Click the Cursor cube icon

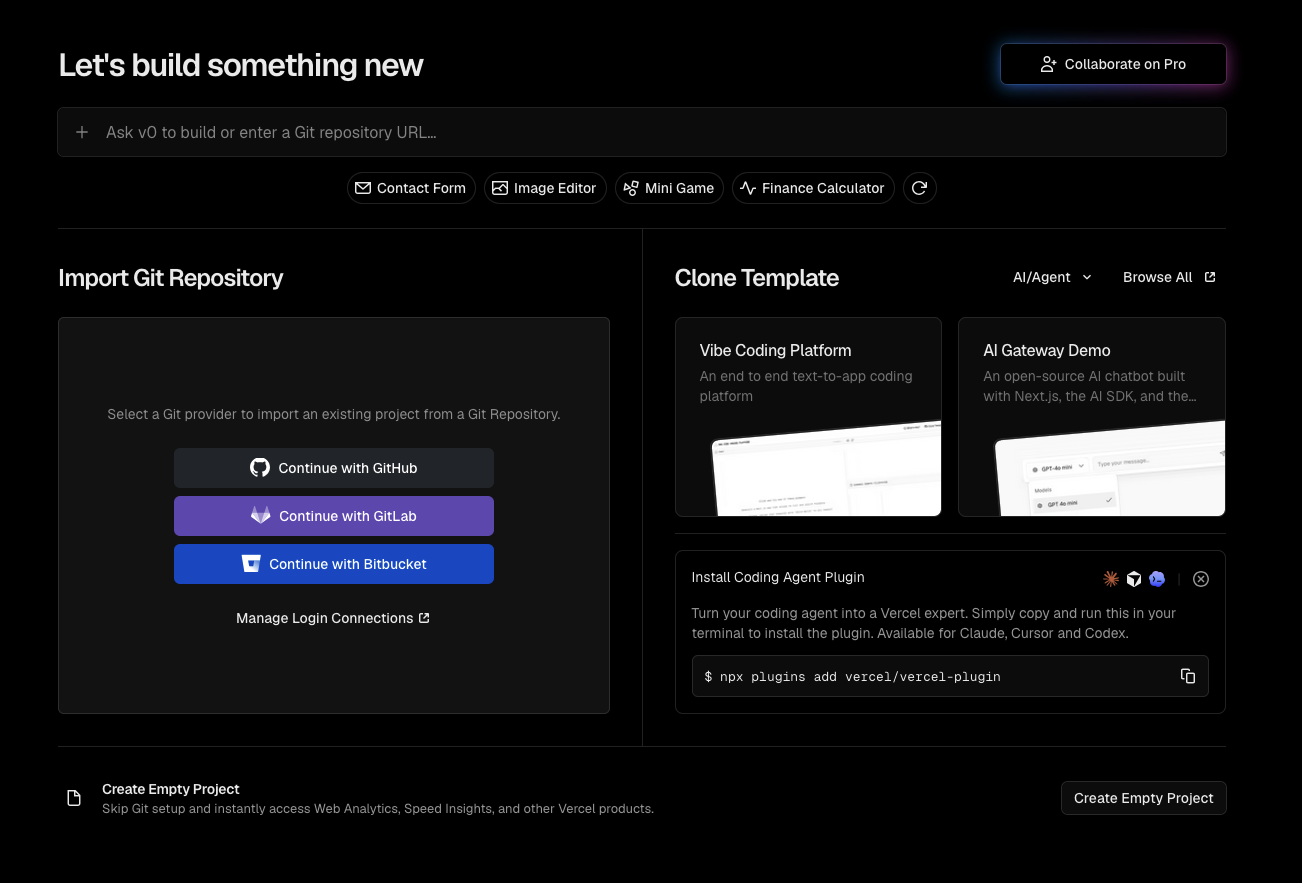pyautogui.click(x=1134, y=579)
